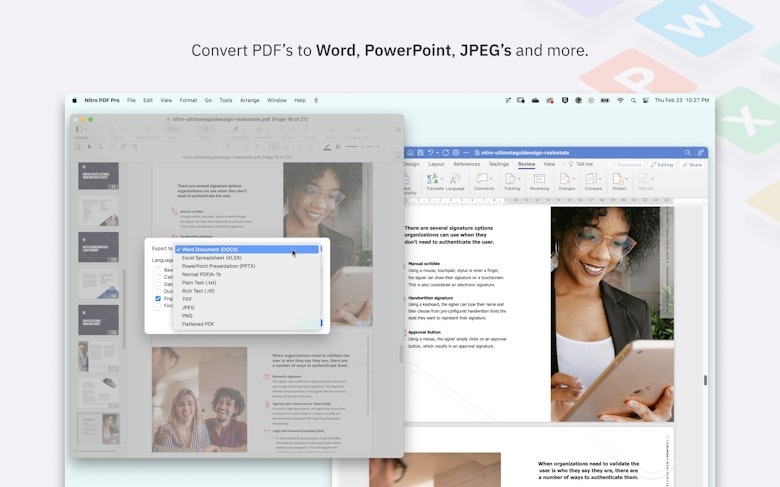Open the Editing mode button in Word
Screen dimensions: 780x487
[x=662, y=165]
